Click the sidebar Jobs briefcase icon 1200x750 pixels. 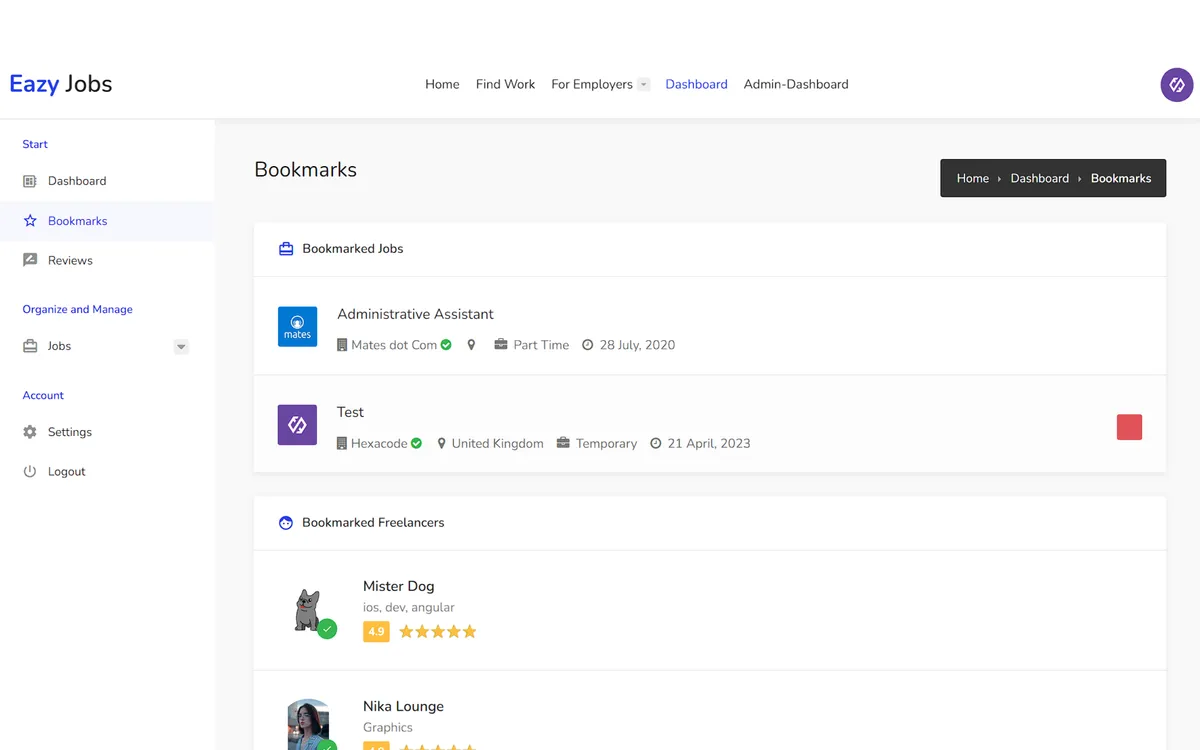30,346
